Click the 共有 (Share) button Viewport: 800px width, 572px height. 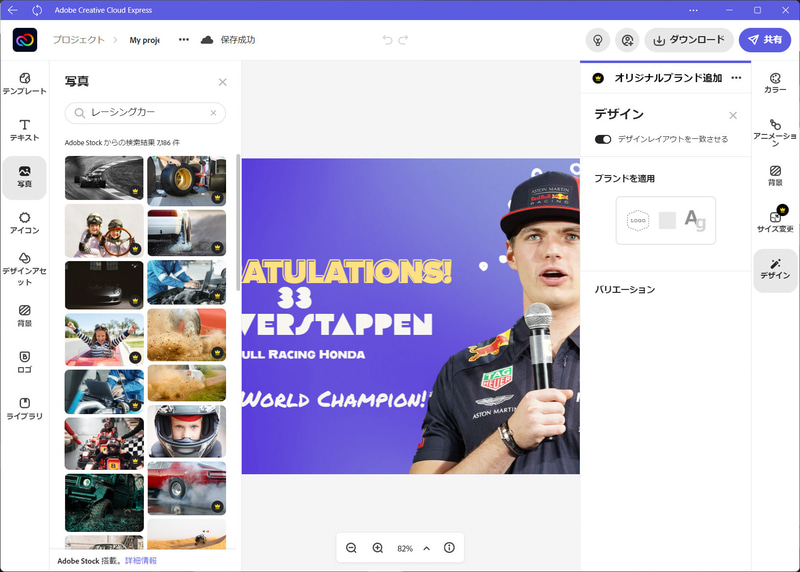[x=765, y=40]
